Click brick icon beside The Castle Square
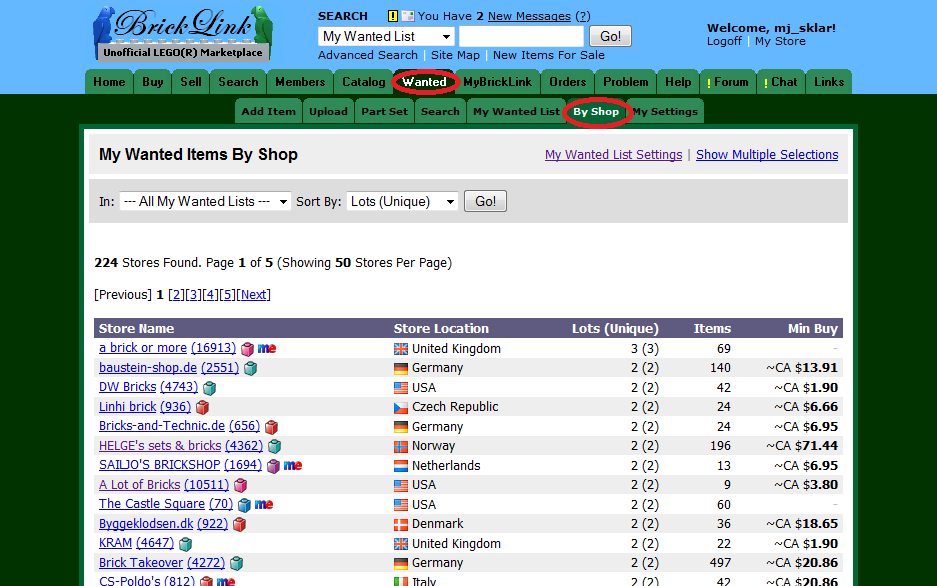 (x=244, y=505)
